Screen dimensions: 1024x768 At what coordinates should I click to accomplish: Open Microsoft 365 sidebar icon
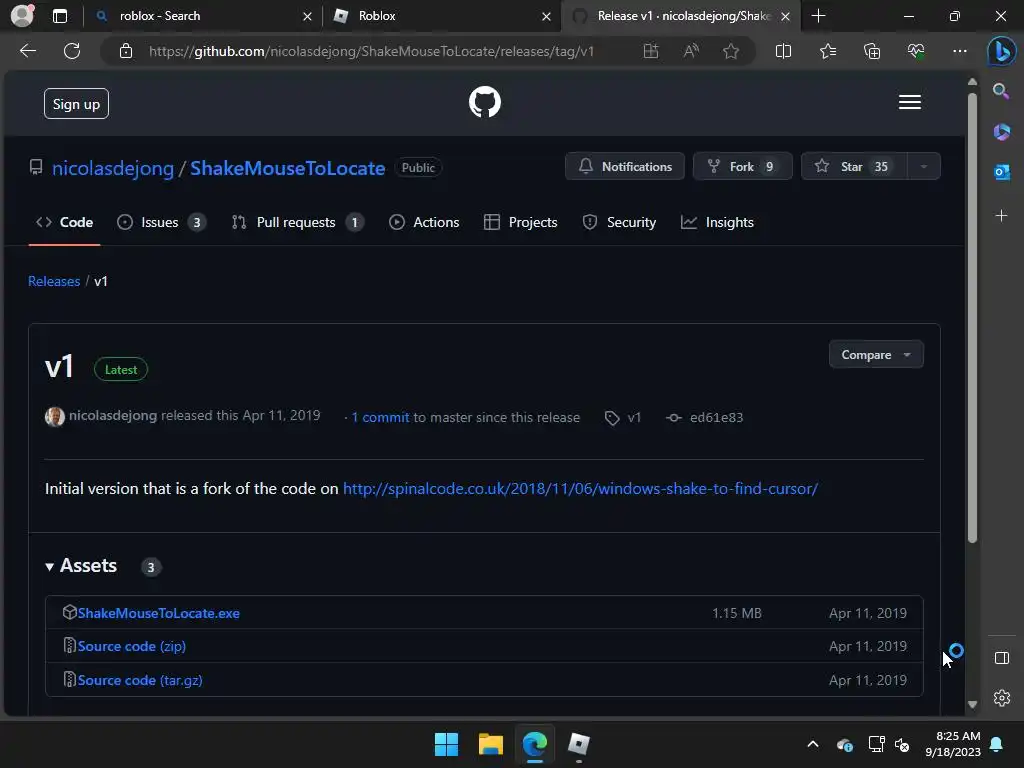pyautogui.click(x=1001, y=132)
